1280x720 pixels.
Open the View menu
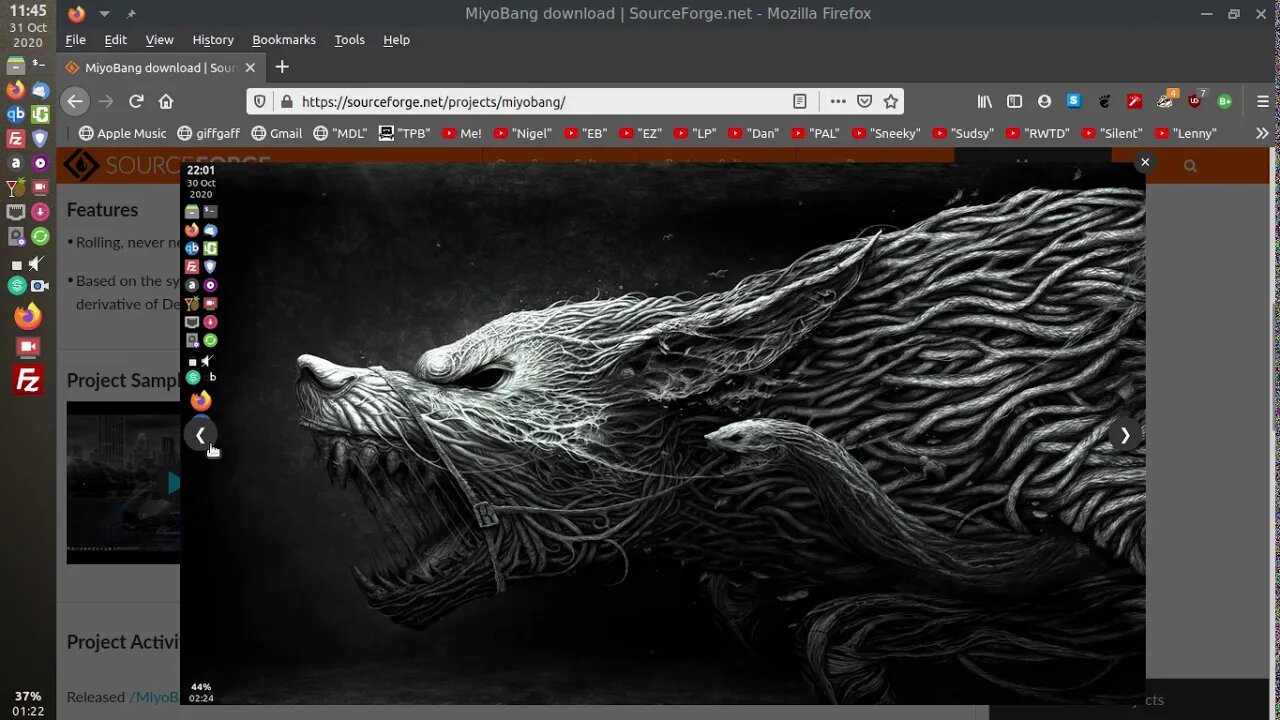click(x=159, y=40)
